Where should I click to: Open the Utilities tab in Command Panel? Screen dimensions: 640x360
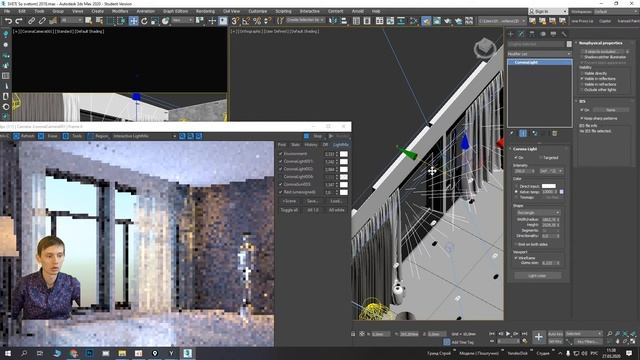point(564,34)
